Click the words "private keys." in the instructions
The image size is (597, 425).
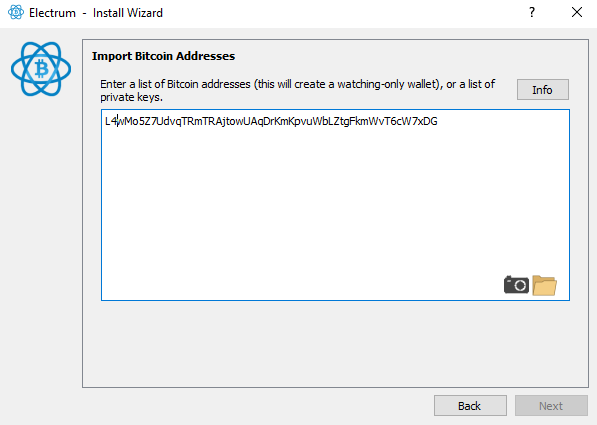click(131, 97)
